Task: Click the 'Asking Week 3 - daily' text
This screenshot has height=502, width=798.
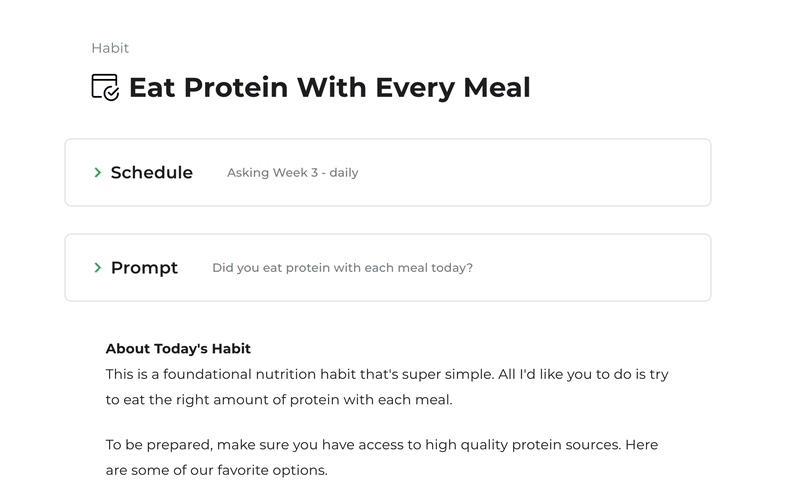Action: point(293,173)
